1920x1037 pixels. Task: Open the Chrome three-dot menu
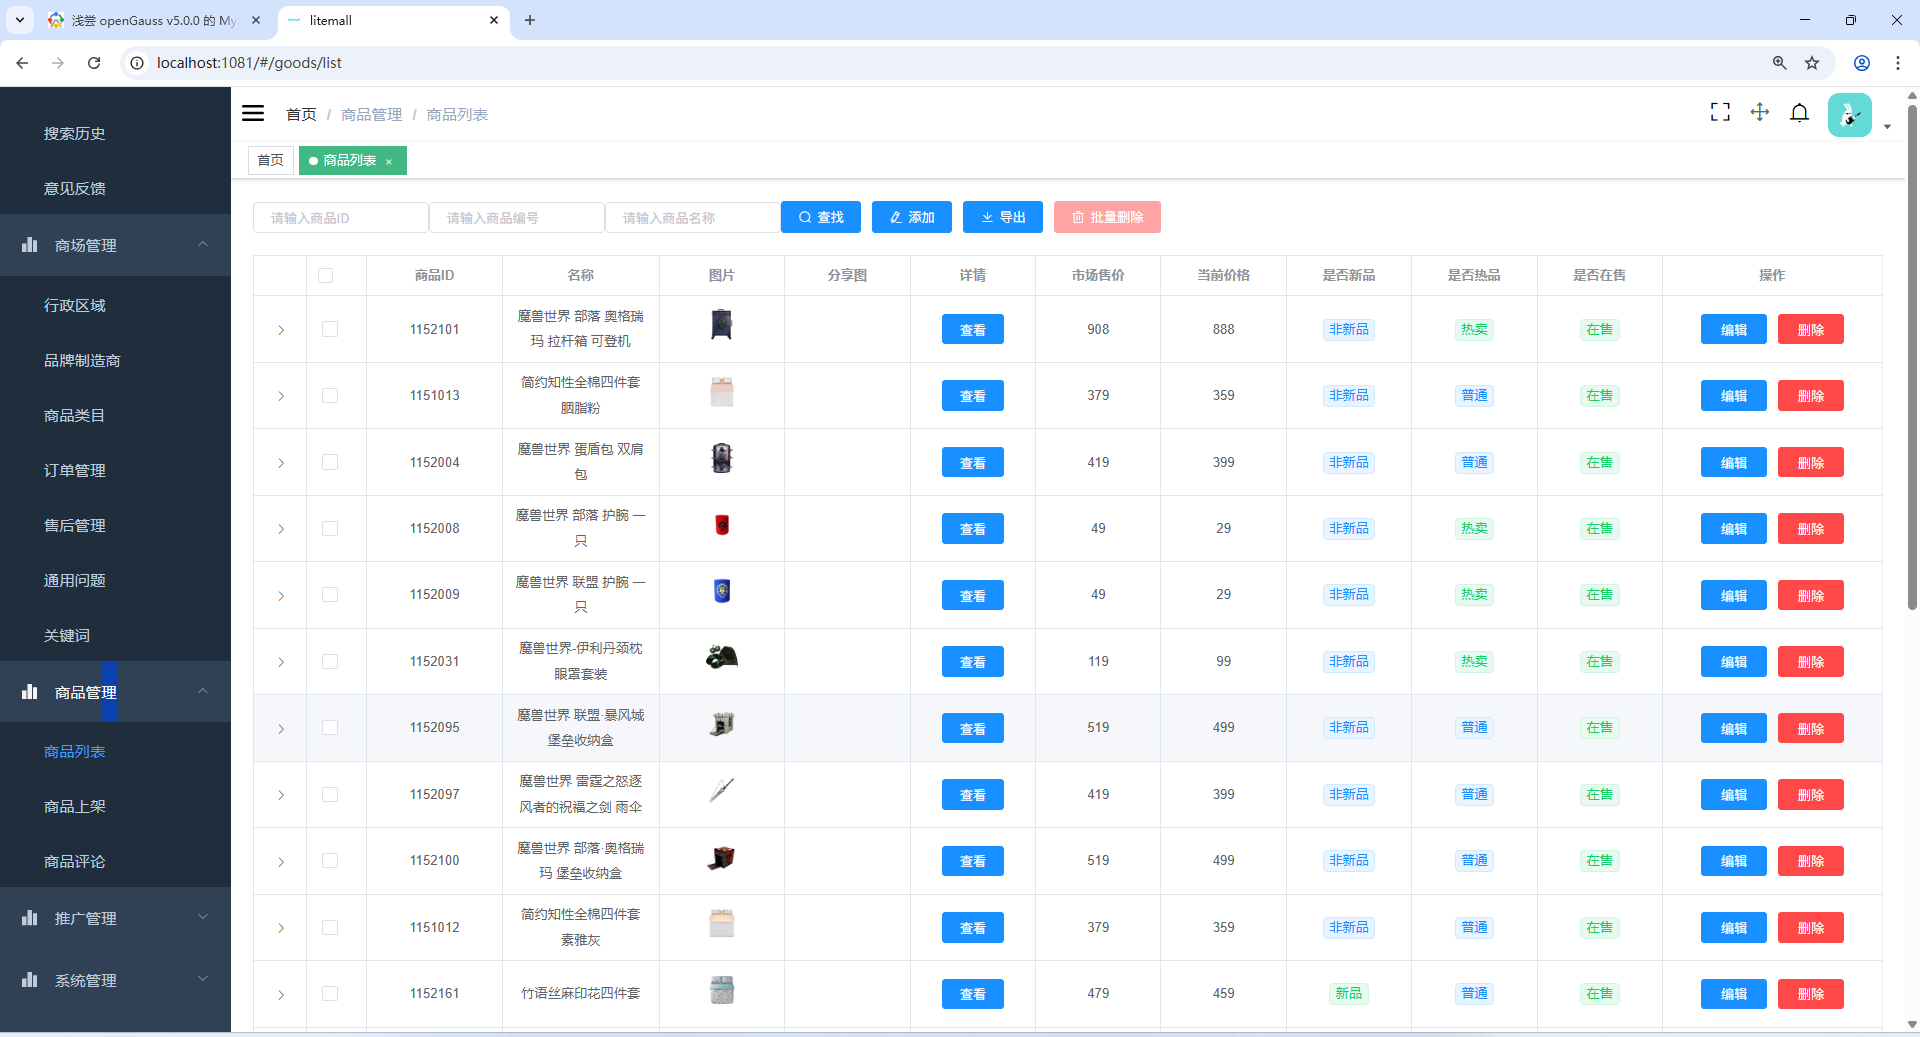[1898, 63]
